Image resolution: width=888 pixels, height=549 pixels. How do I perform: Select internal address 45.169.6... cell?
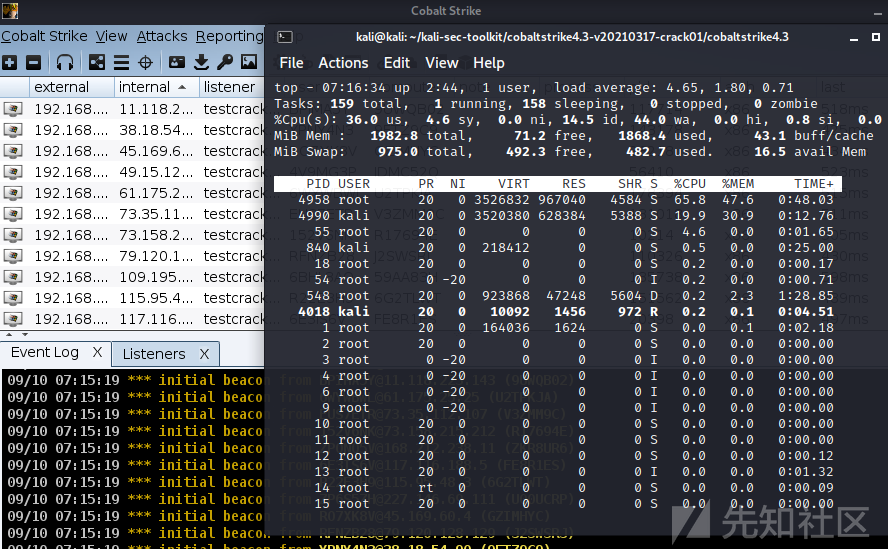pyautogui.click(x=156, y=151)
